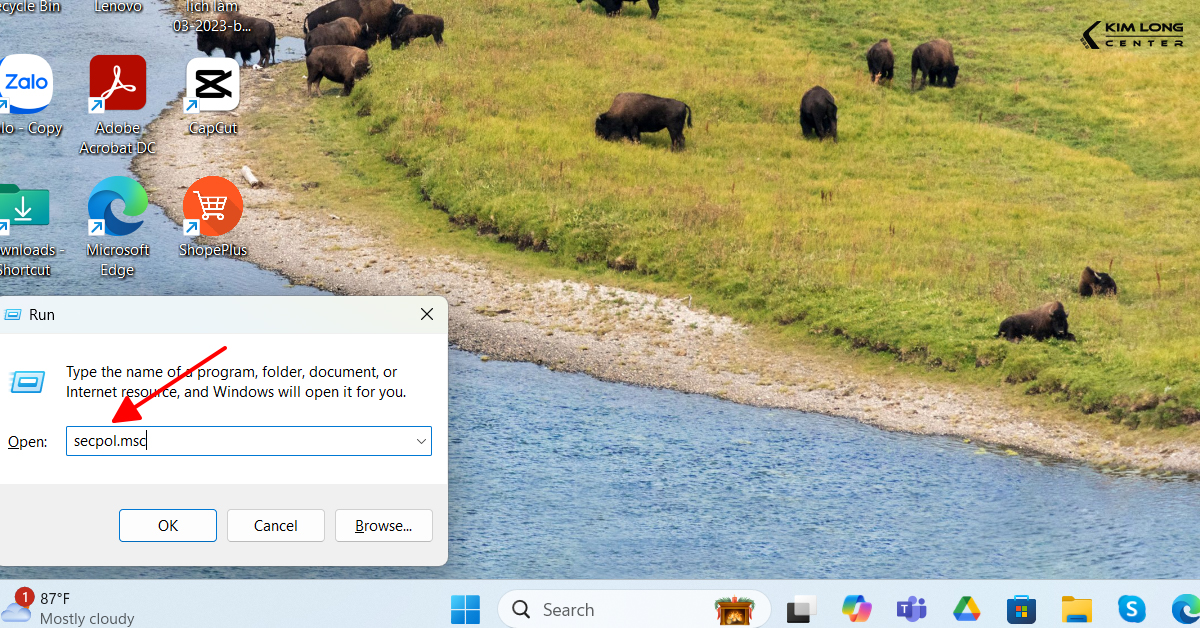1200x628 pixels.
Task: Launch Google Drive from the taskbar
Action: [965, 609]
